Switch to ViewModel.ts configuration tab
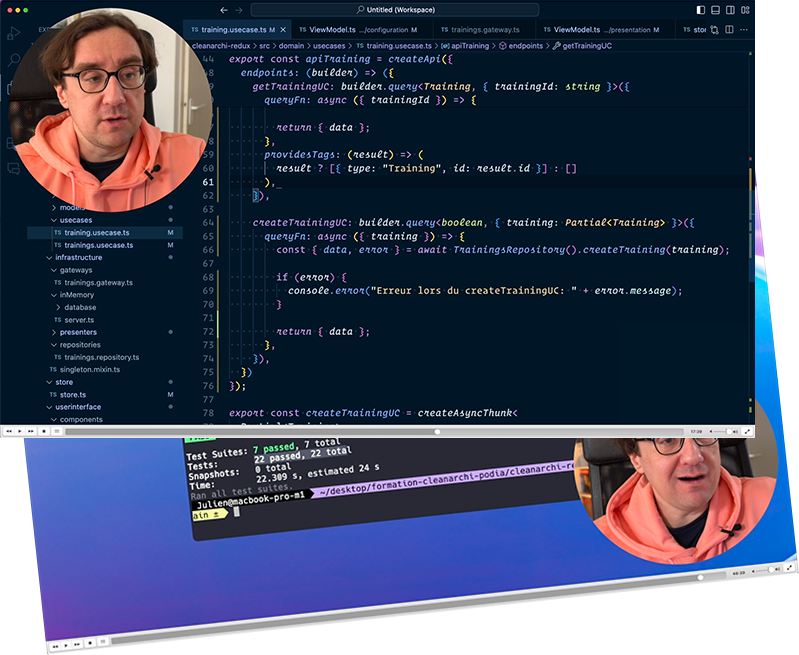 click(x=362, y=30)
